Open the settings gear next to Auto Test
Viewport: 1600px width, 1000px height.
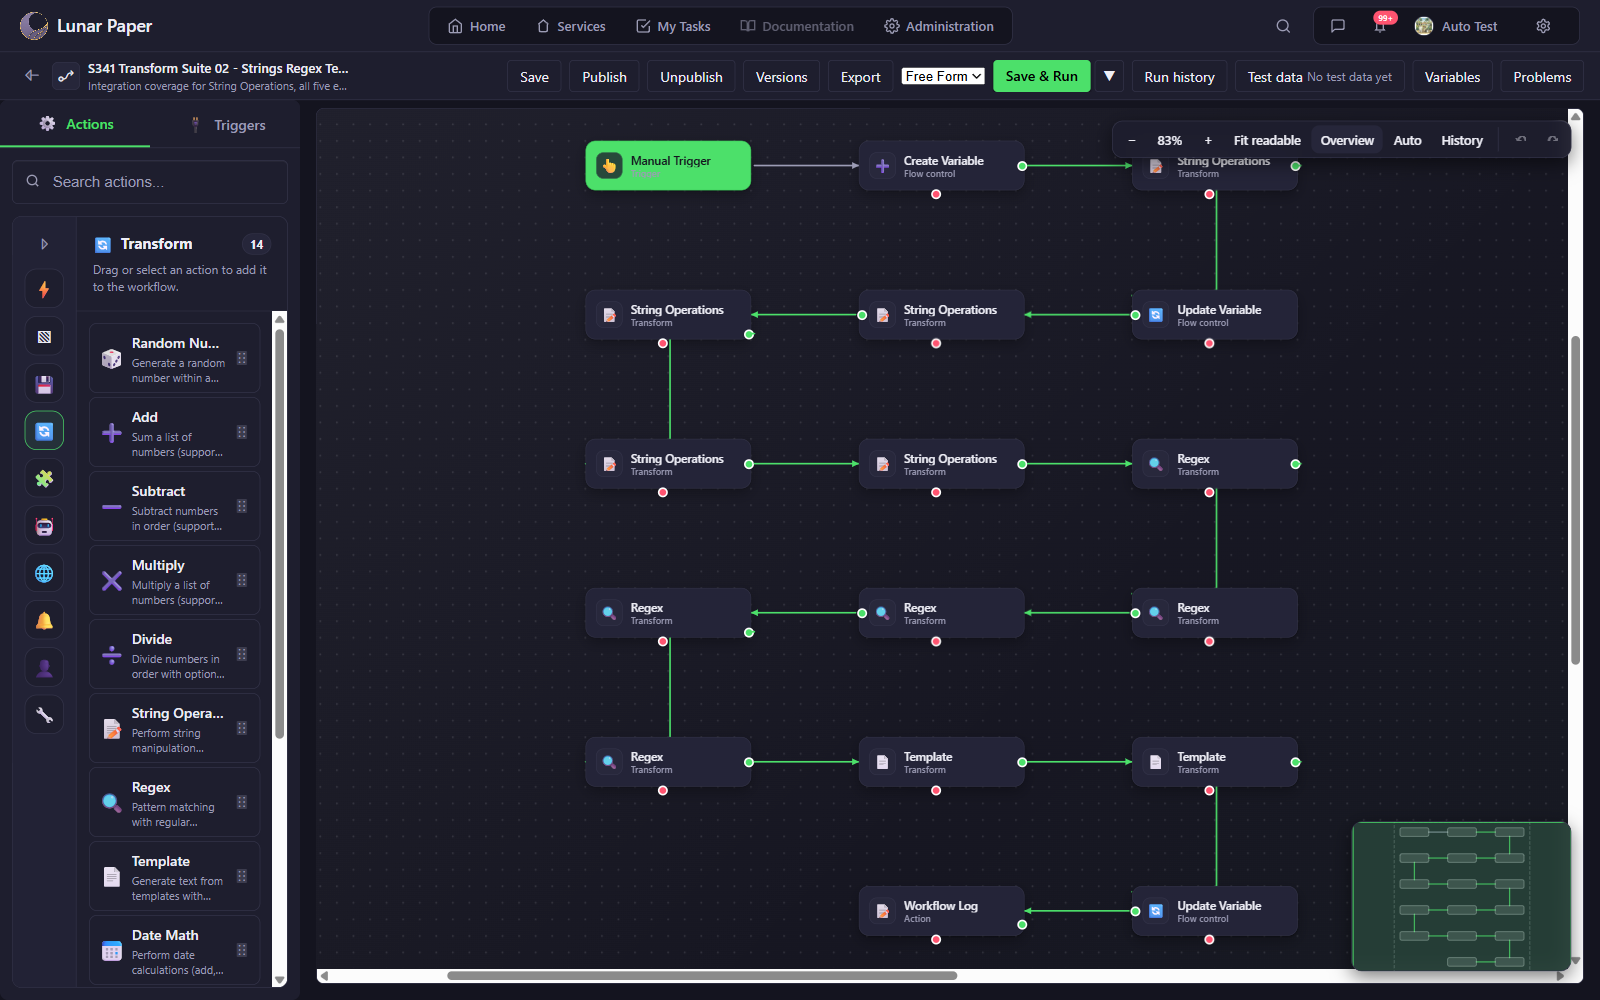pyautogui.click(x=1543, y=26)
